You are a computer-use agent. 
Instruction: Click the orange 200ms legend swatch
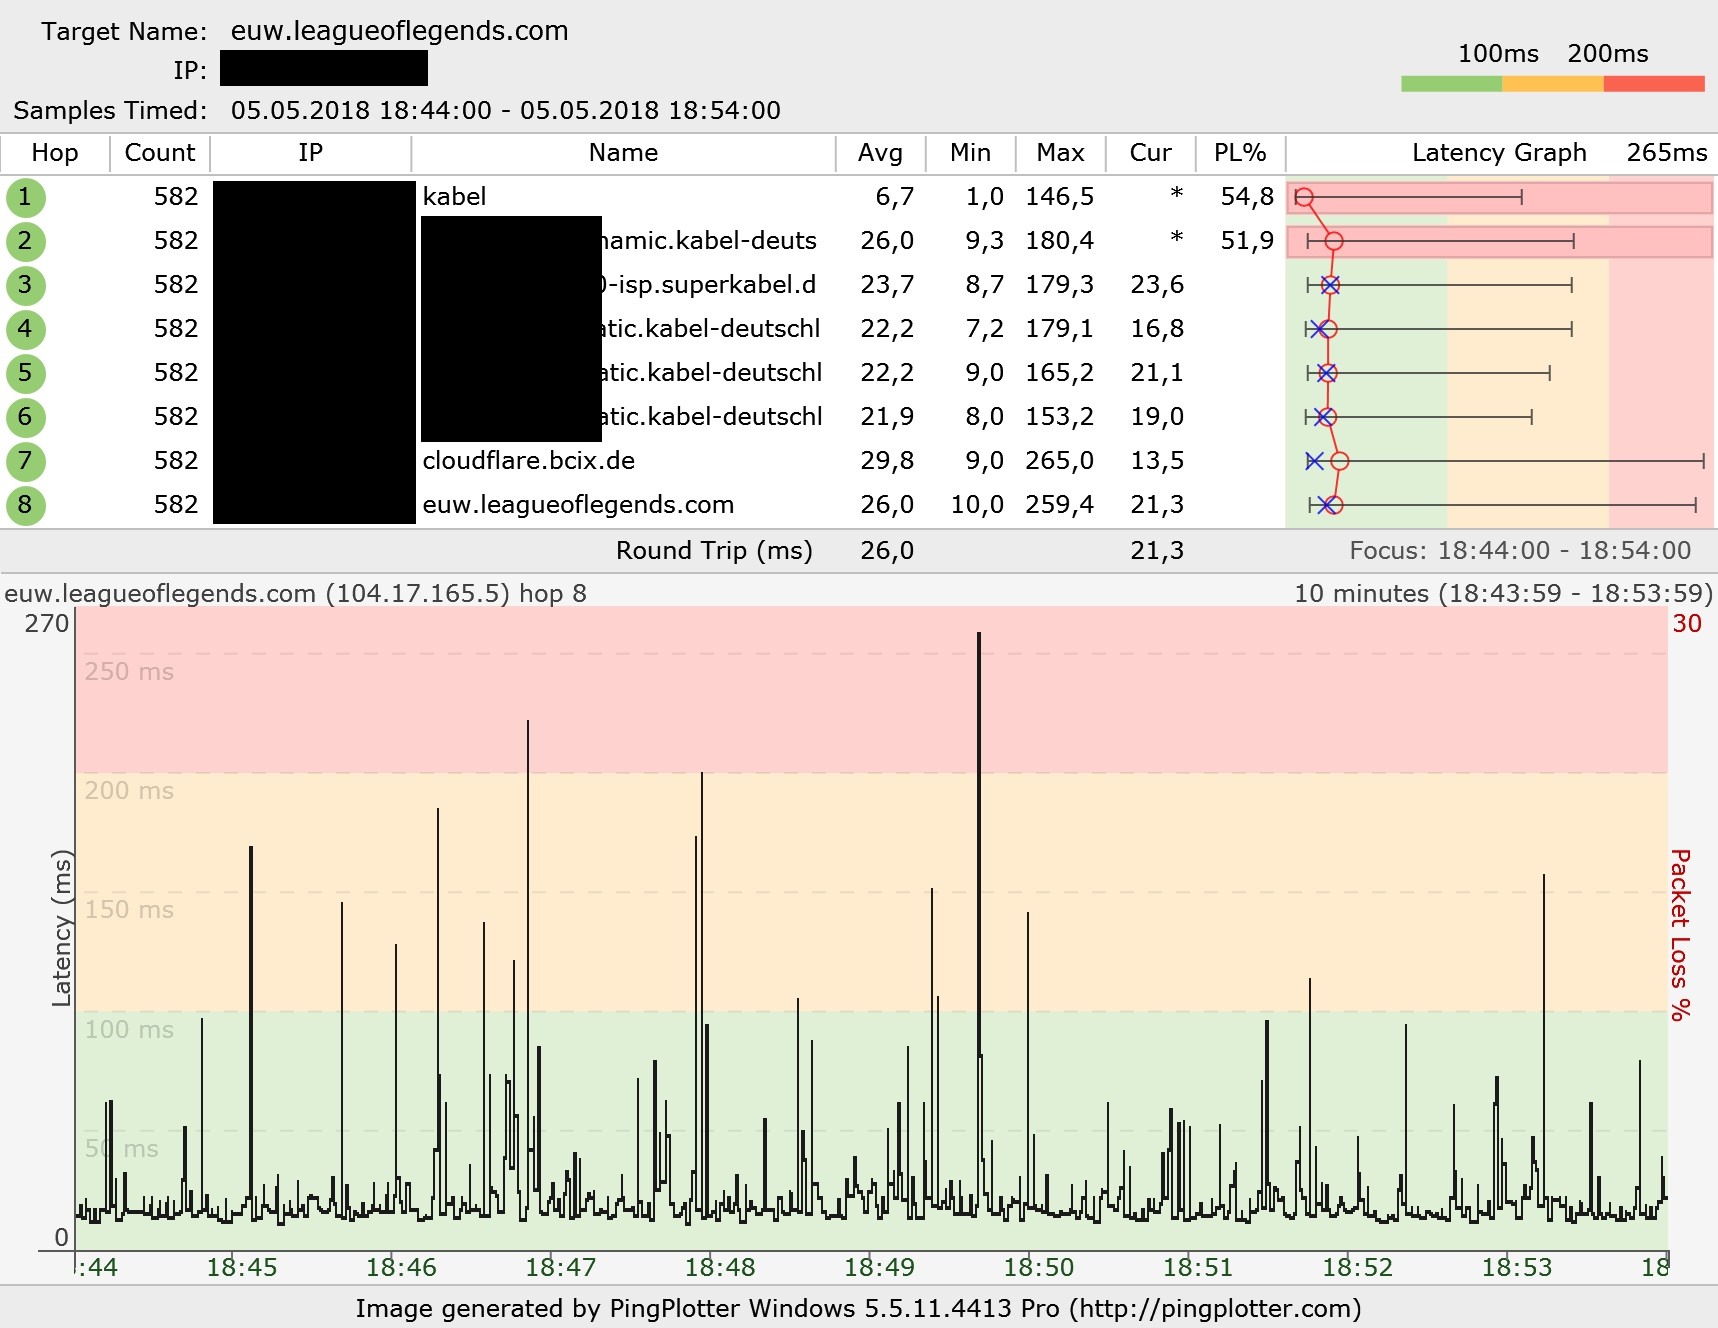point(1553,84)
